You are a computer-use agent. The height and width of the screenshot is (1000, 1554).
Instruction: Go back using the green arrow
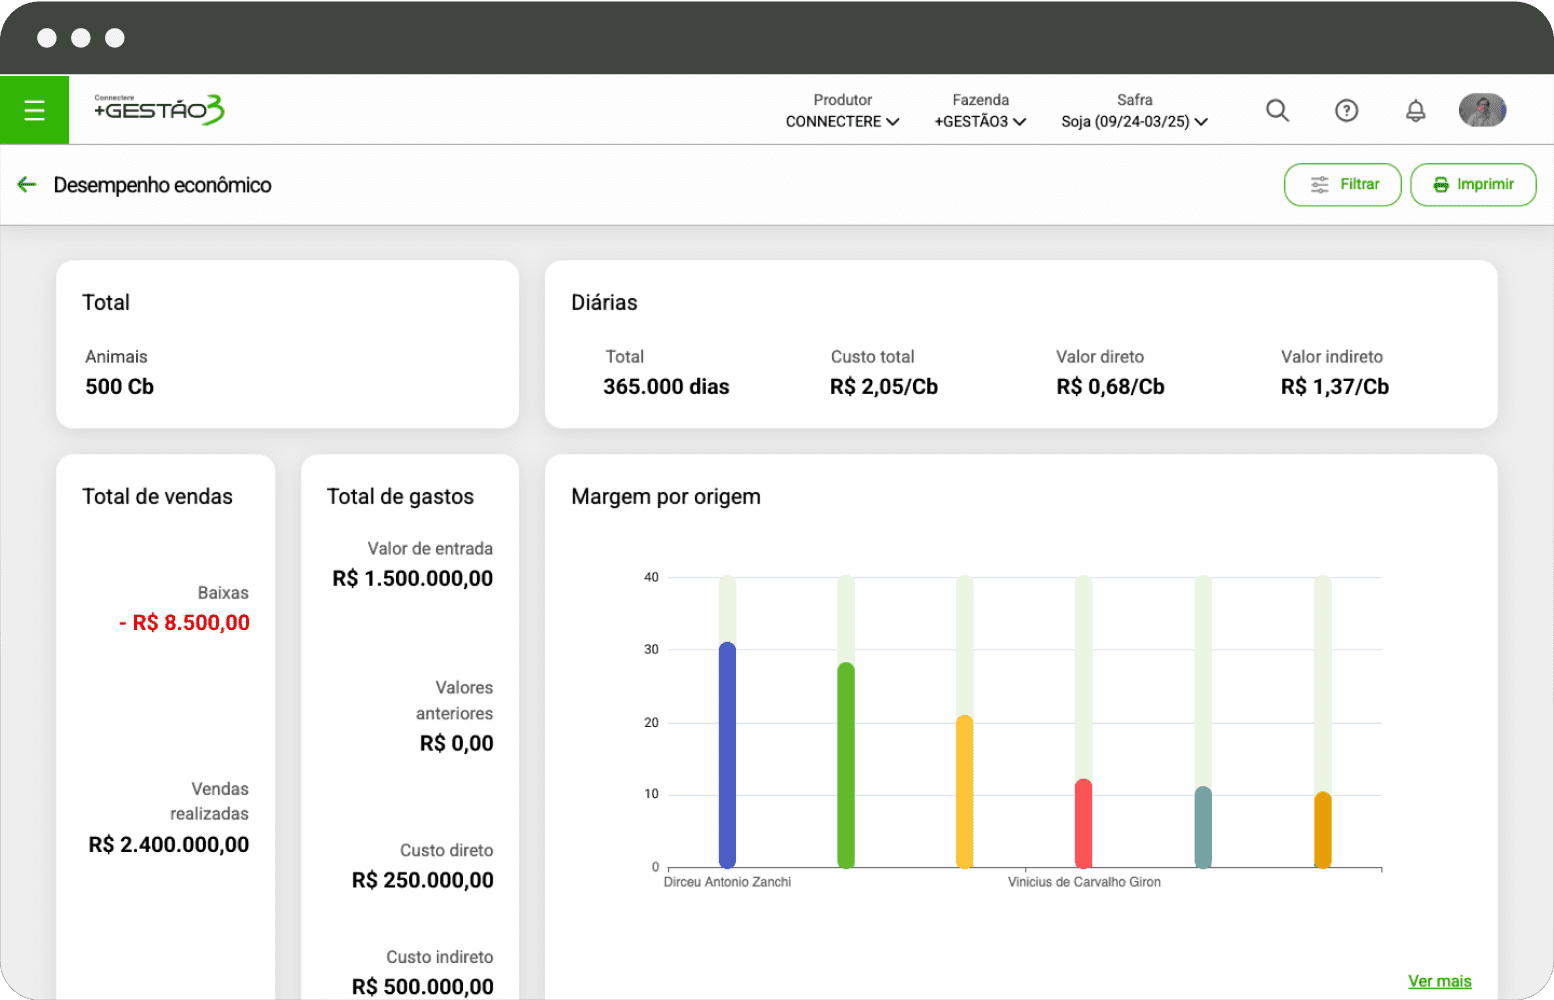coord(27,185)
